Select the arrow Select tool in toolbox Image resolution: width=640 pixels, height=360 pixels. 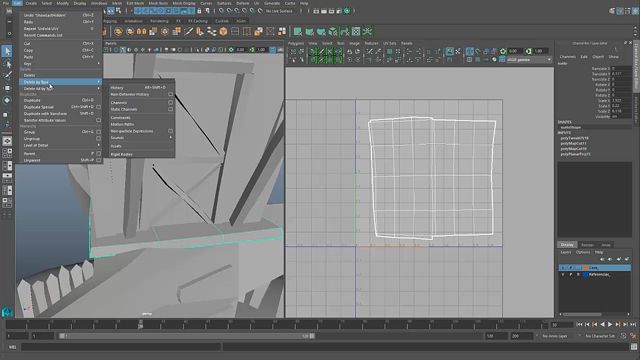click(x=7, y=51)
